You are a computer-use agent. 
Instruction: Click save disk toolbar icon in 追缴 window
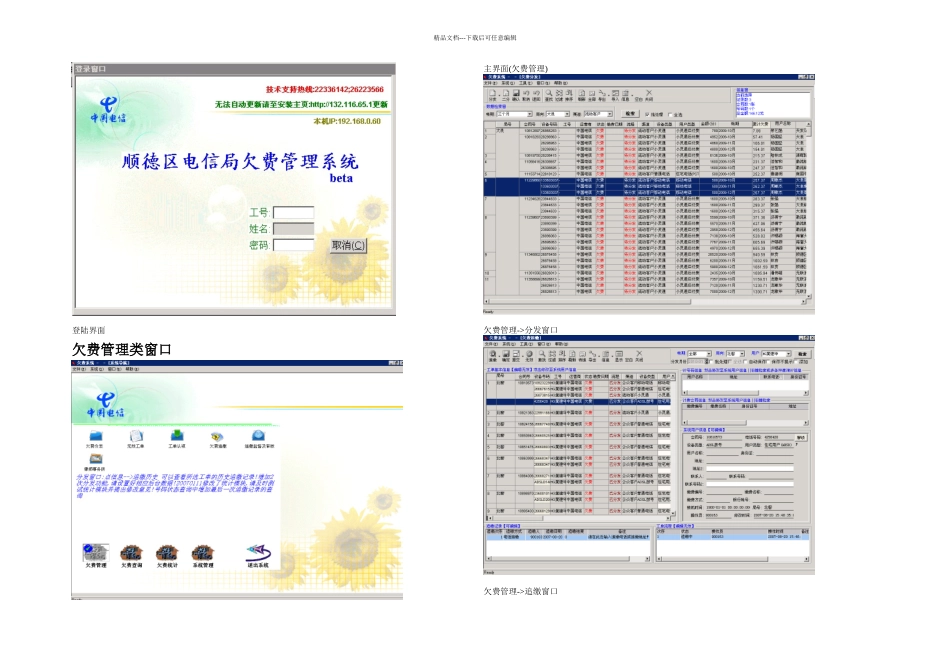[x=506, y=356]
